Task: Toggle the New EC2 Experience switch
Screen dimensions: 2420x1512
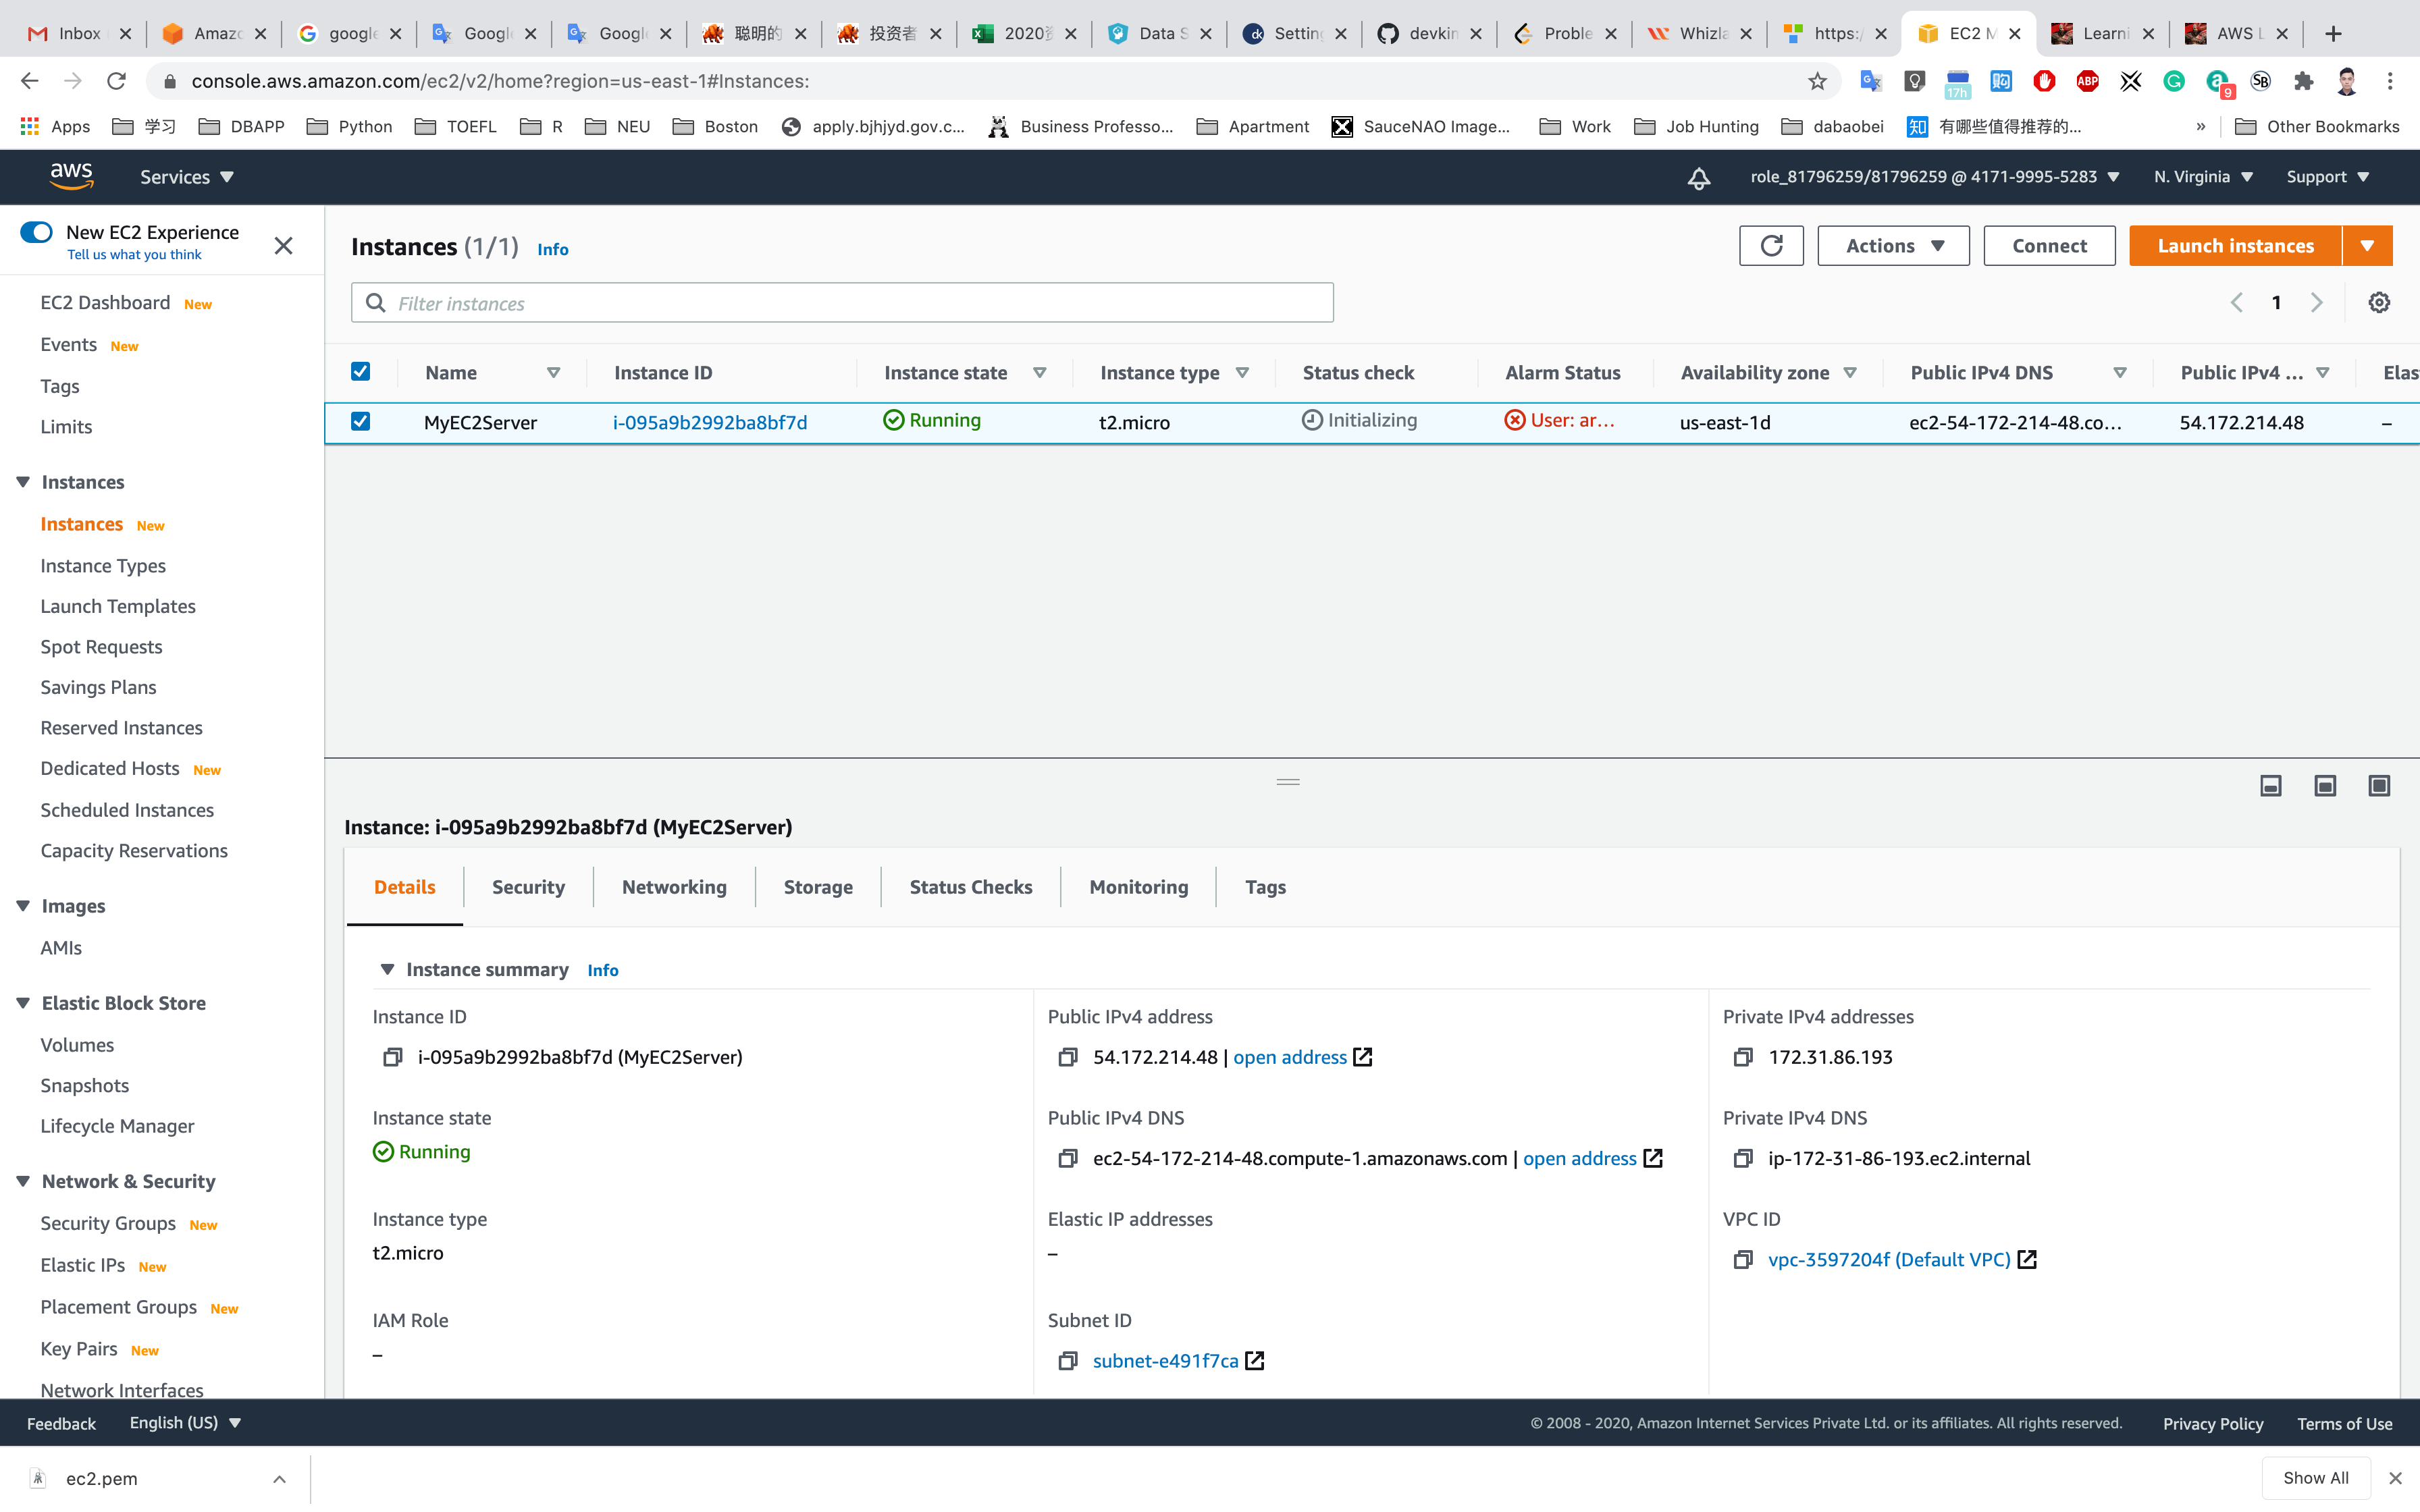Action: pyautogui.click(x=37, y=232)
